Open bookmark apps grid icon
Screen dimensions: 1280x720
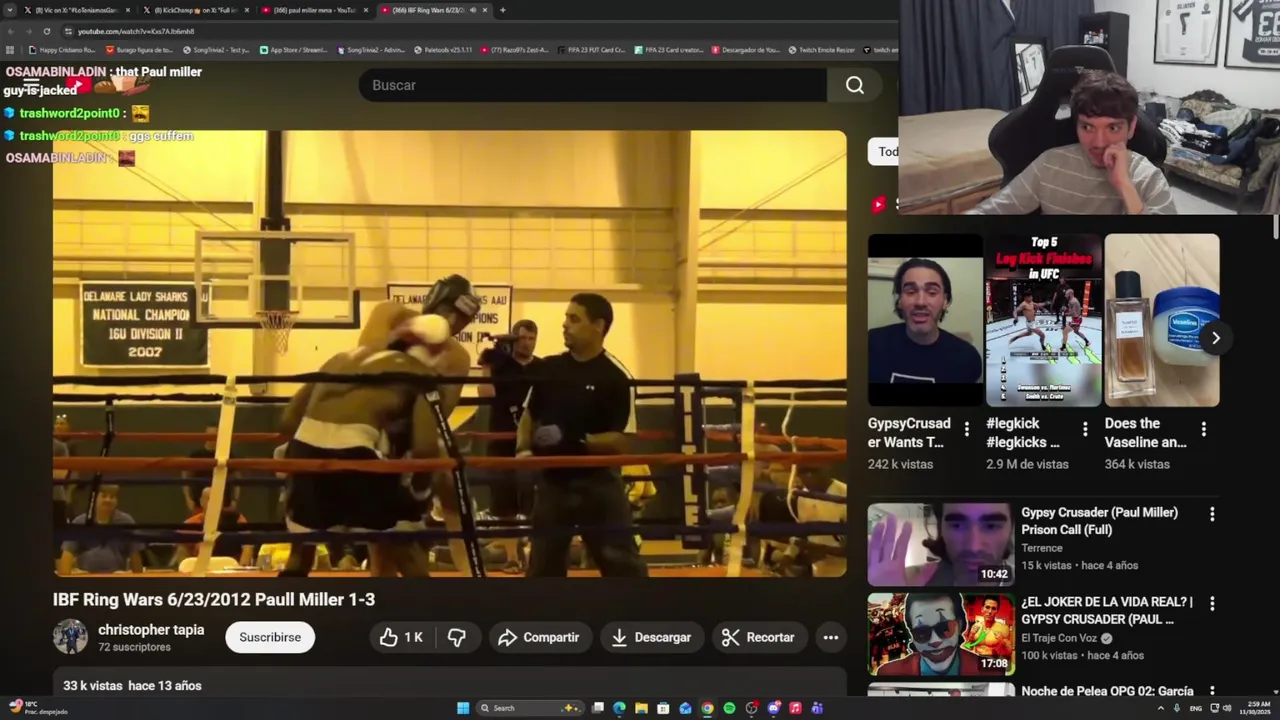tap(10, 49)
